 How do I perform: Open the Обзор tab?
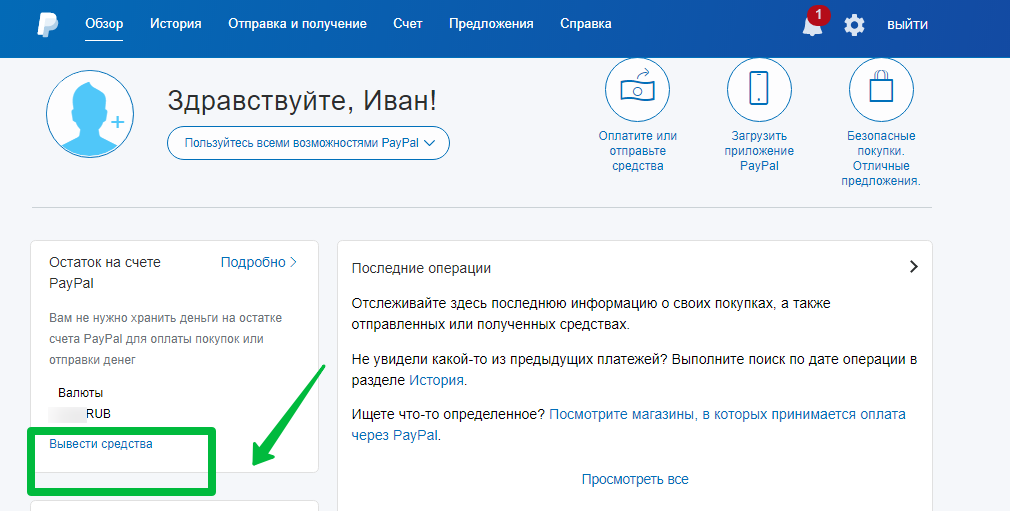pyautogui.click(x=104, y=24)
